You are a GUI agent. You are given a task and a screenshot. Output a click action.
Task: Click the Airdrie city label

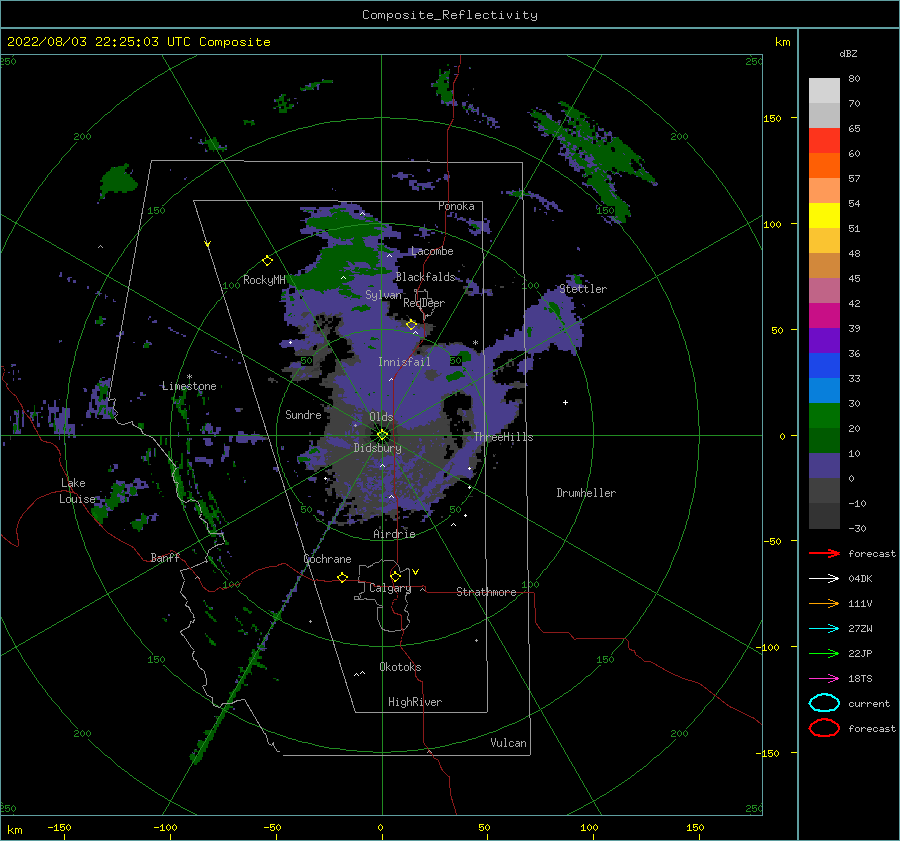[394, 534]
